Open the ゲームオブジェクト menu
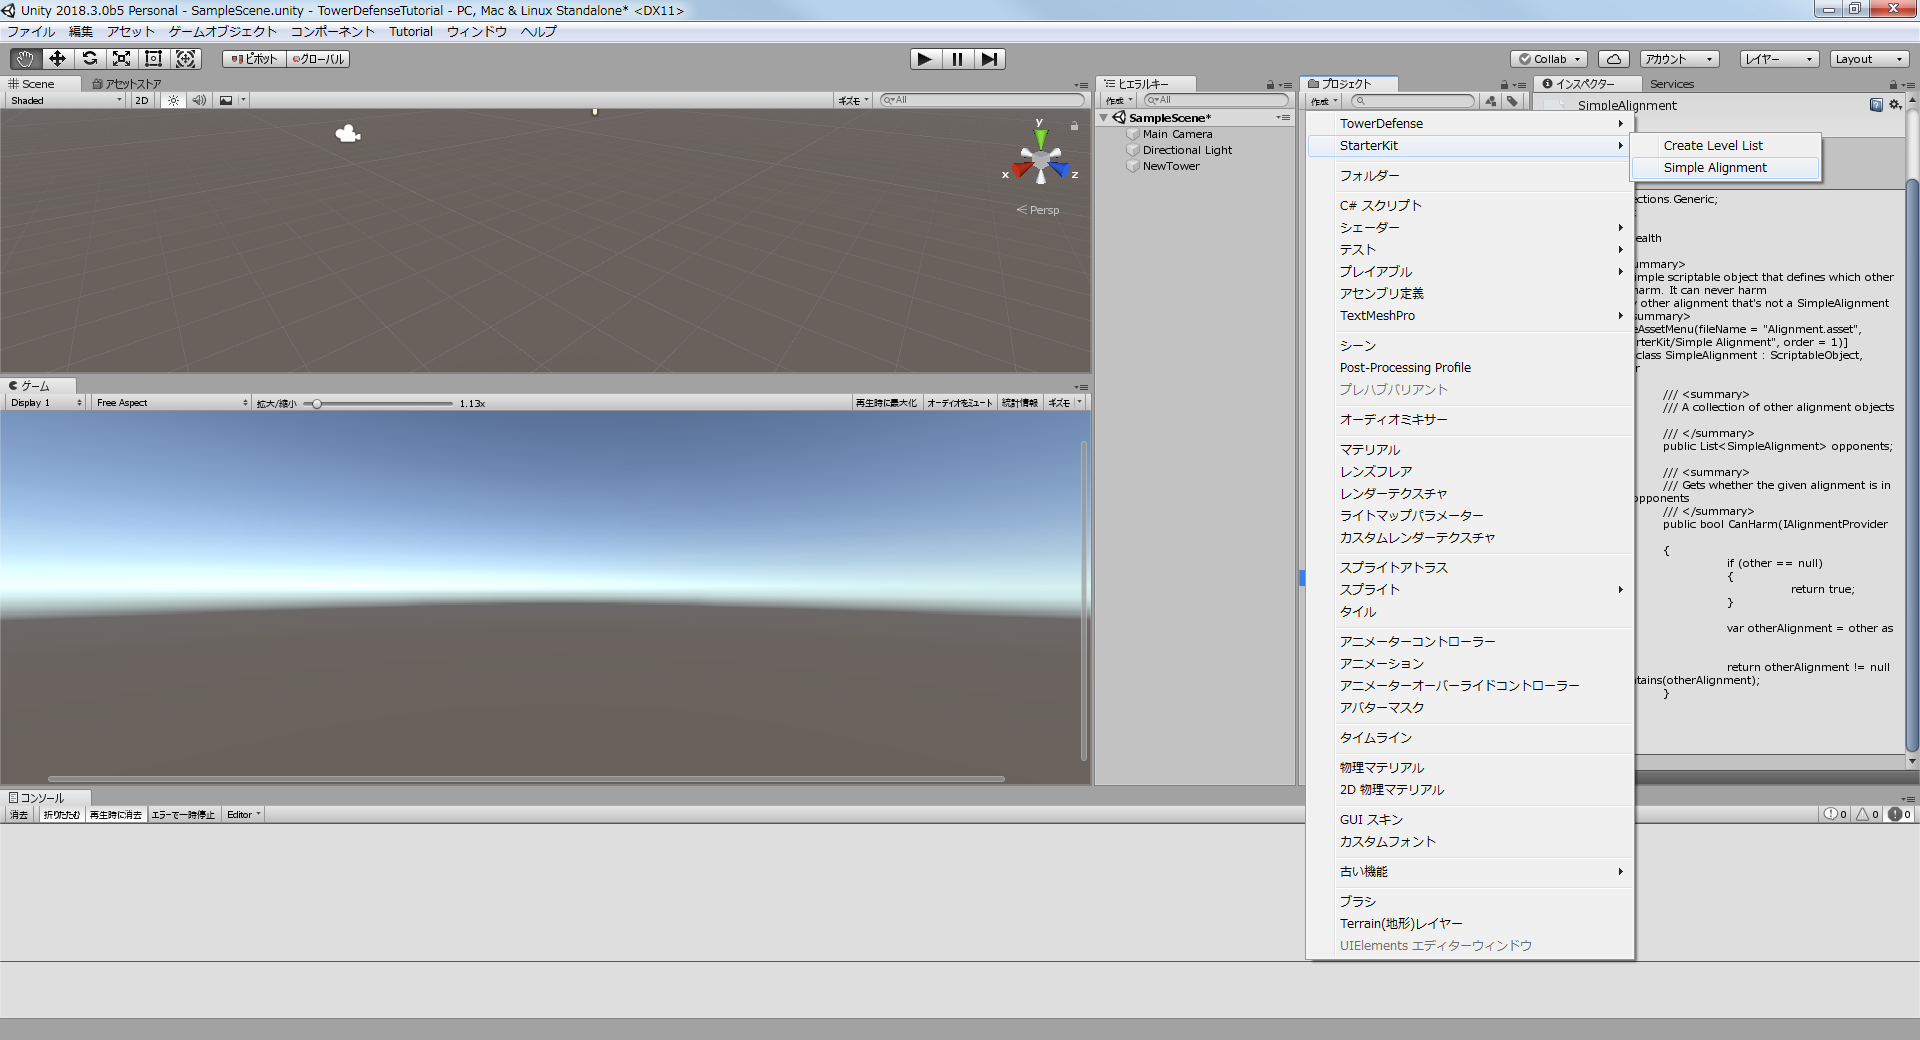This screenshot has height=1040, width=1920. [222, 32]
